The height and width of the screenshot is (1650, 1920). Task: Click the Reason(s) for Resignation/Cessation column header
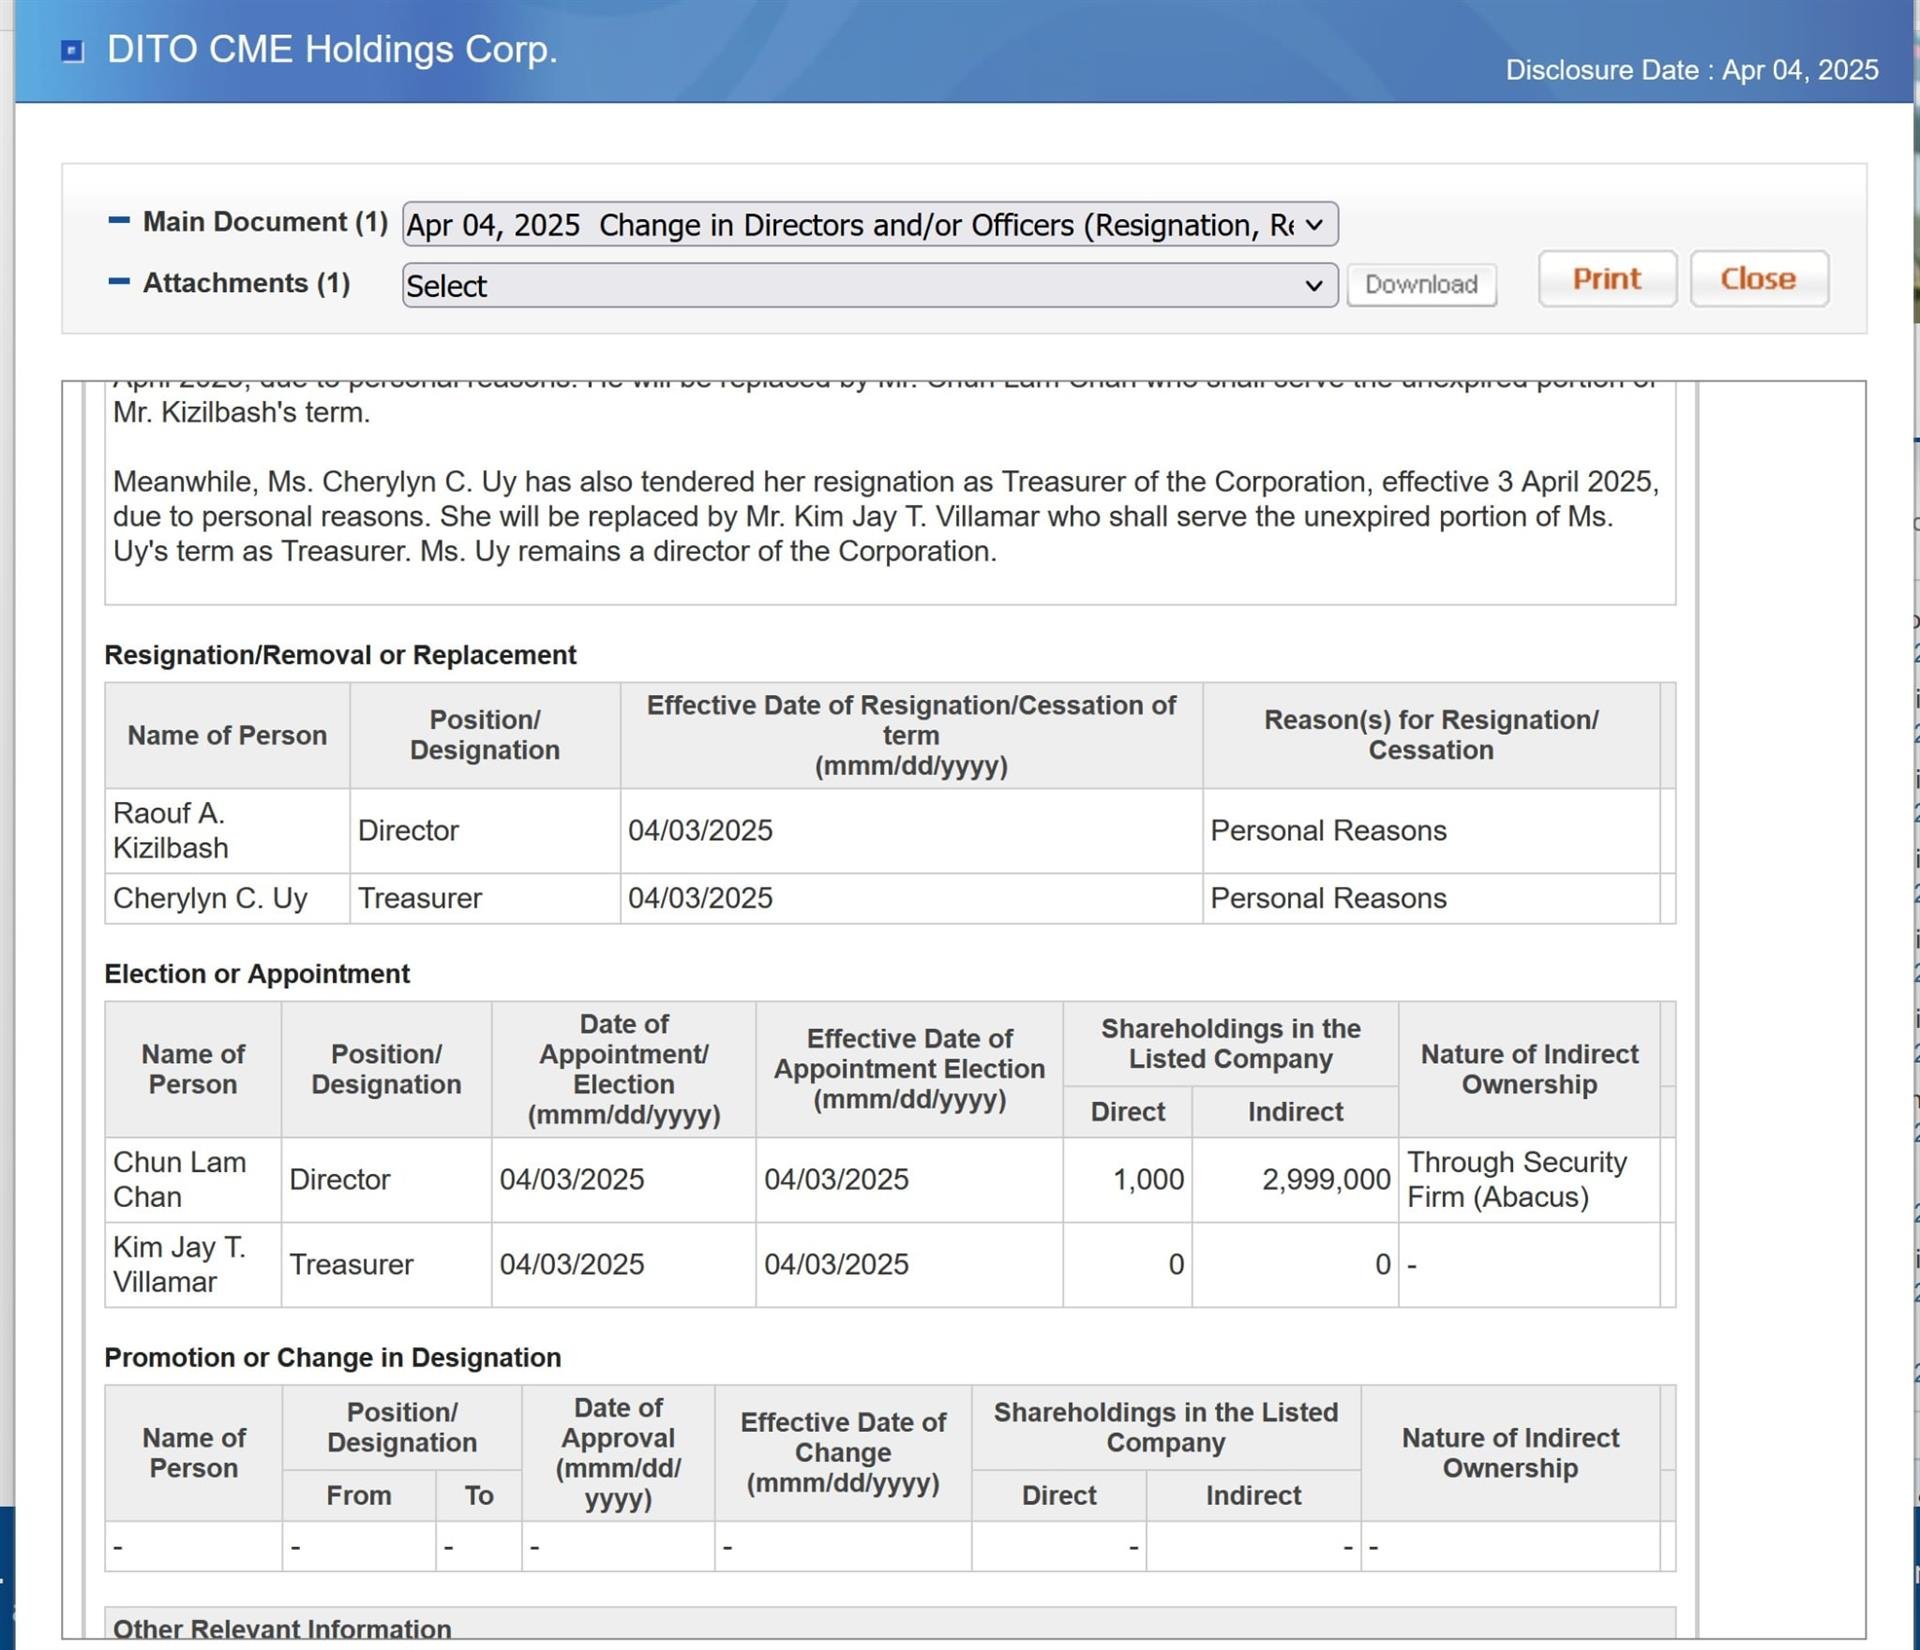[x=1431, y=735]
